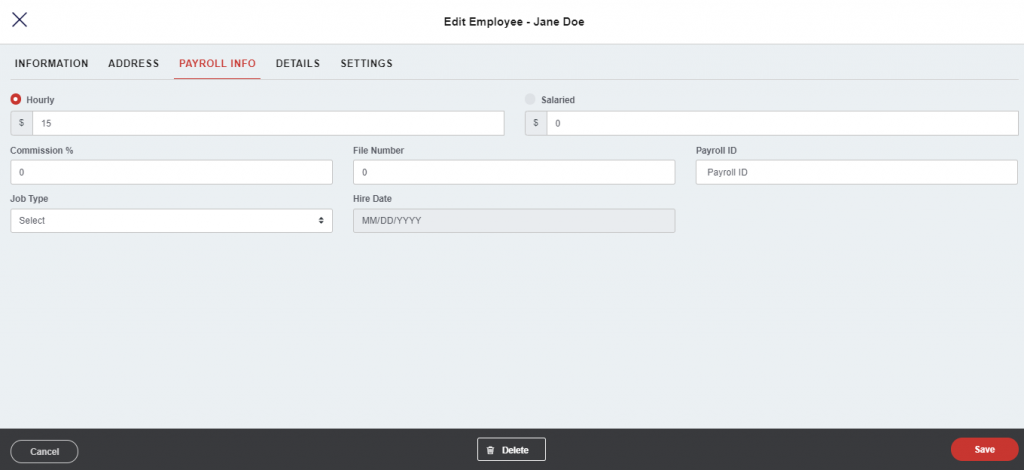The height and width of the screenshot is (470, 1024).
Task: Expand the Job Type dropdown
Action: click(x=172, y=221)
